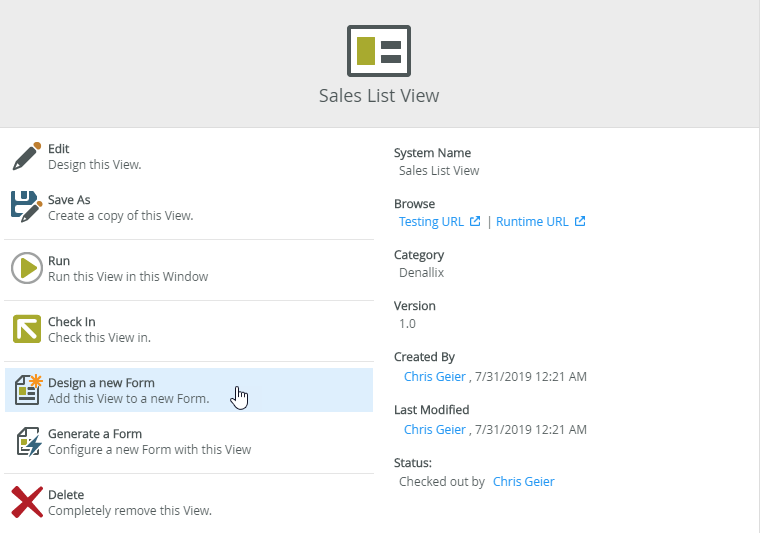
Task: Click the Generate a Form lightning icon
Action: (26, 441)
